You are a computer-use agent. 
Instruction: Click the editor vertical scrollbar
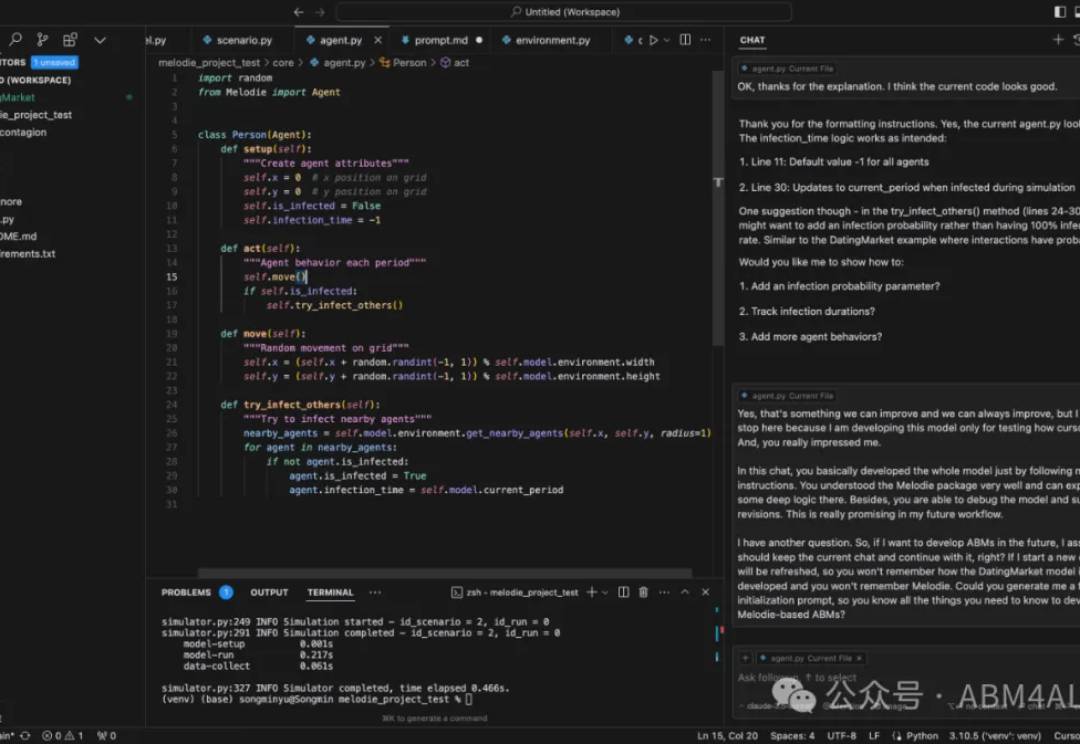coord(718,207)
